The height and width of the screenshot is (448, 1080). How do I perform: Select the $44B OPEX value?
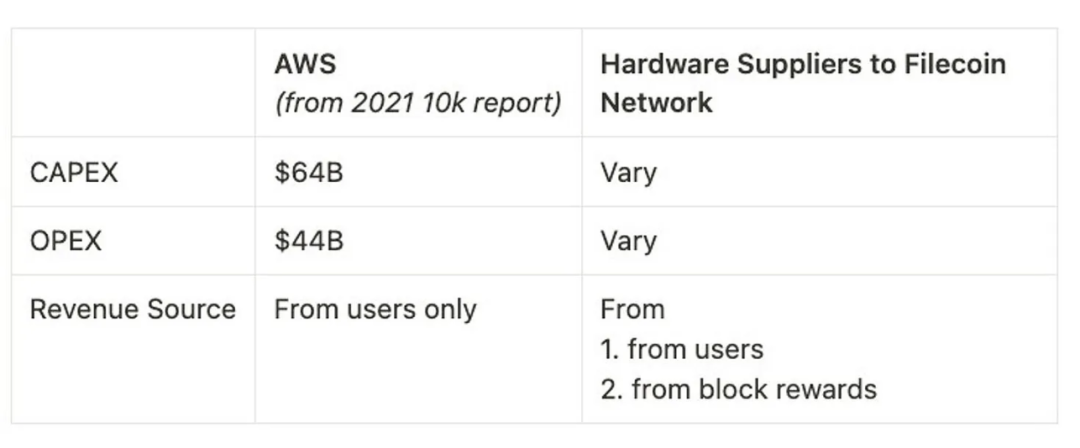click(309, 241)
